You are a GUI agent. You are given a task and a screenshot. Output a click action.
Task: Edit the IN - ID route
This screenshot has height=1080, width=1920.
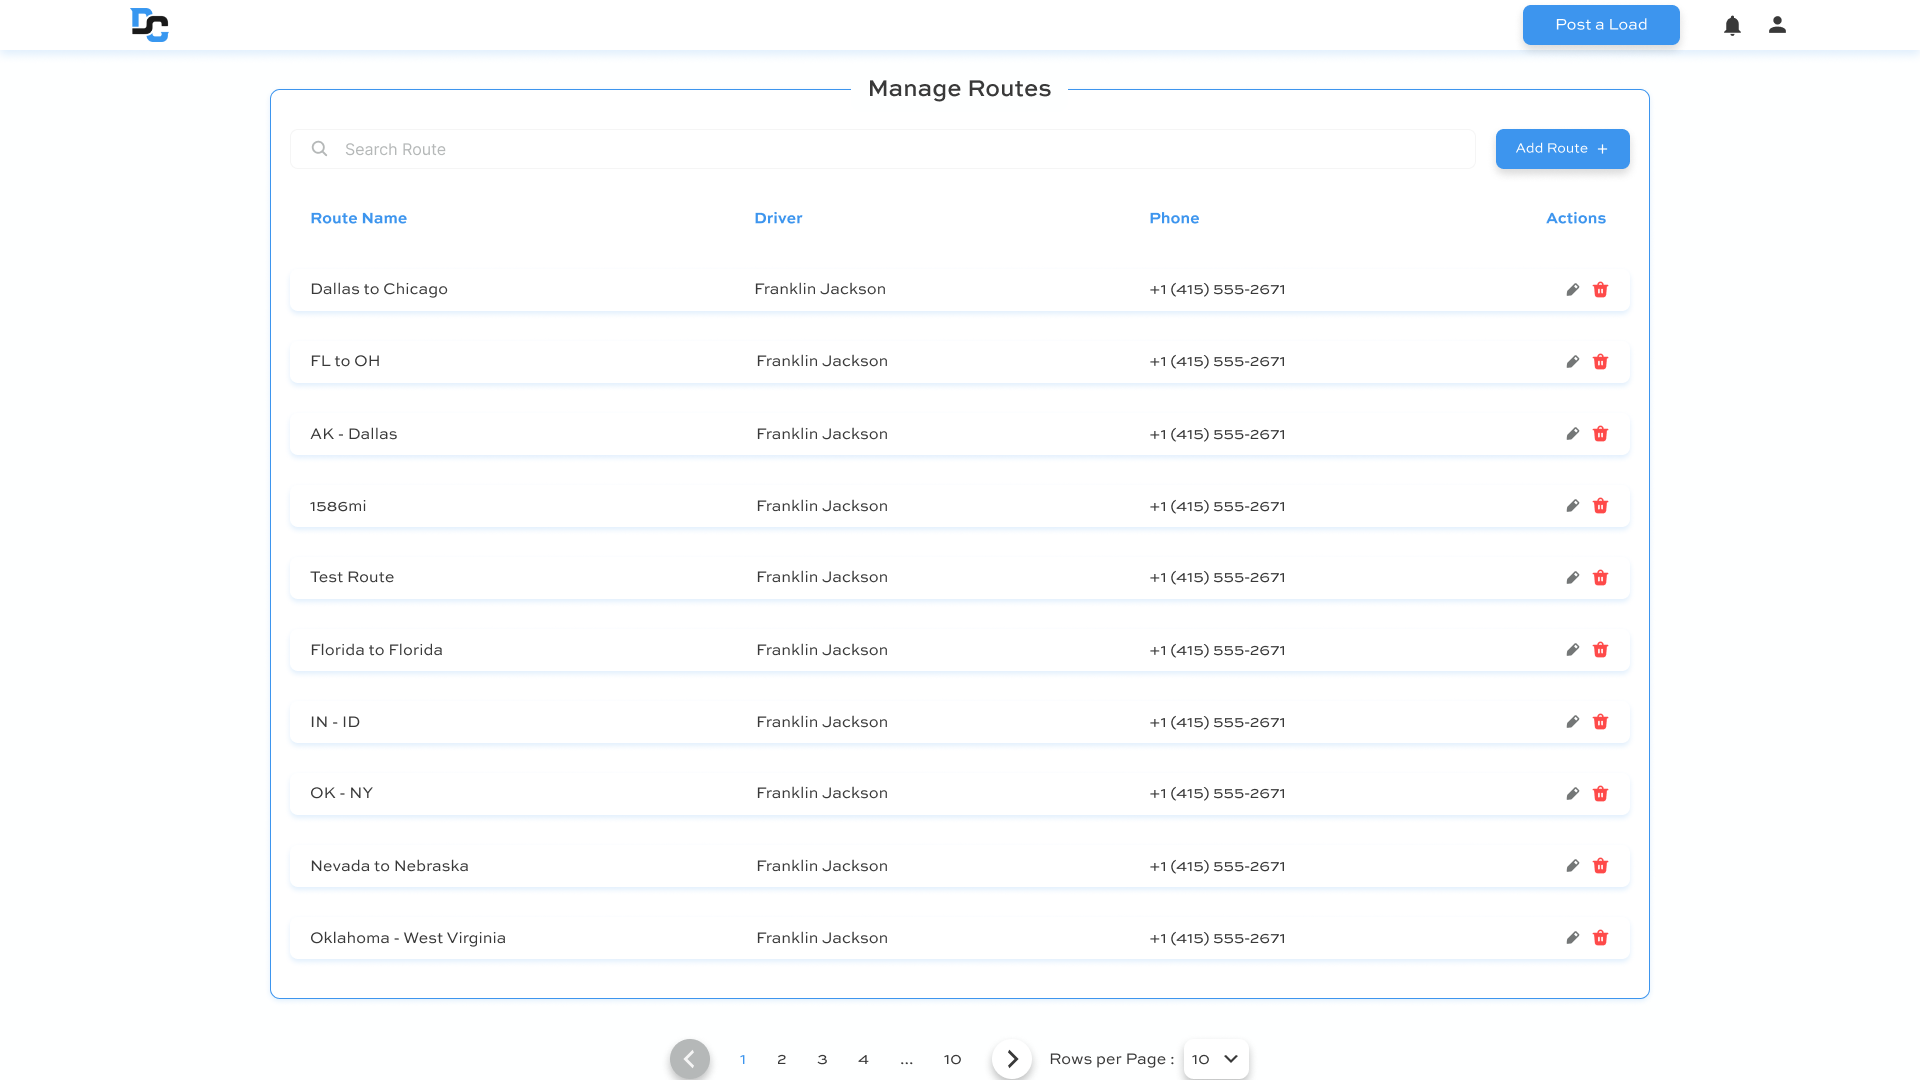pos(1572,722)
